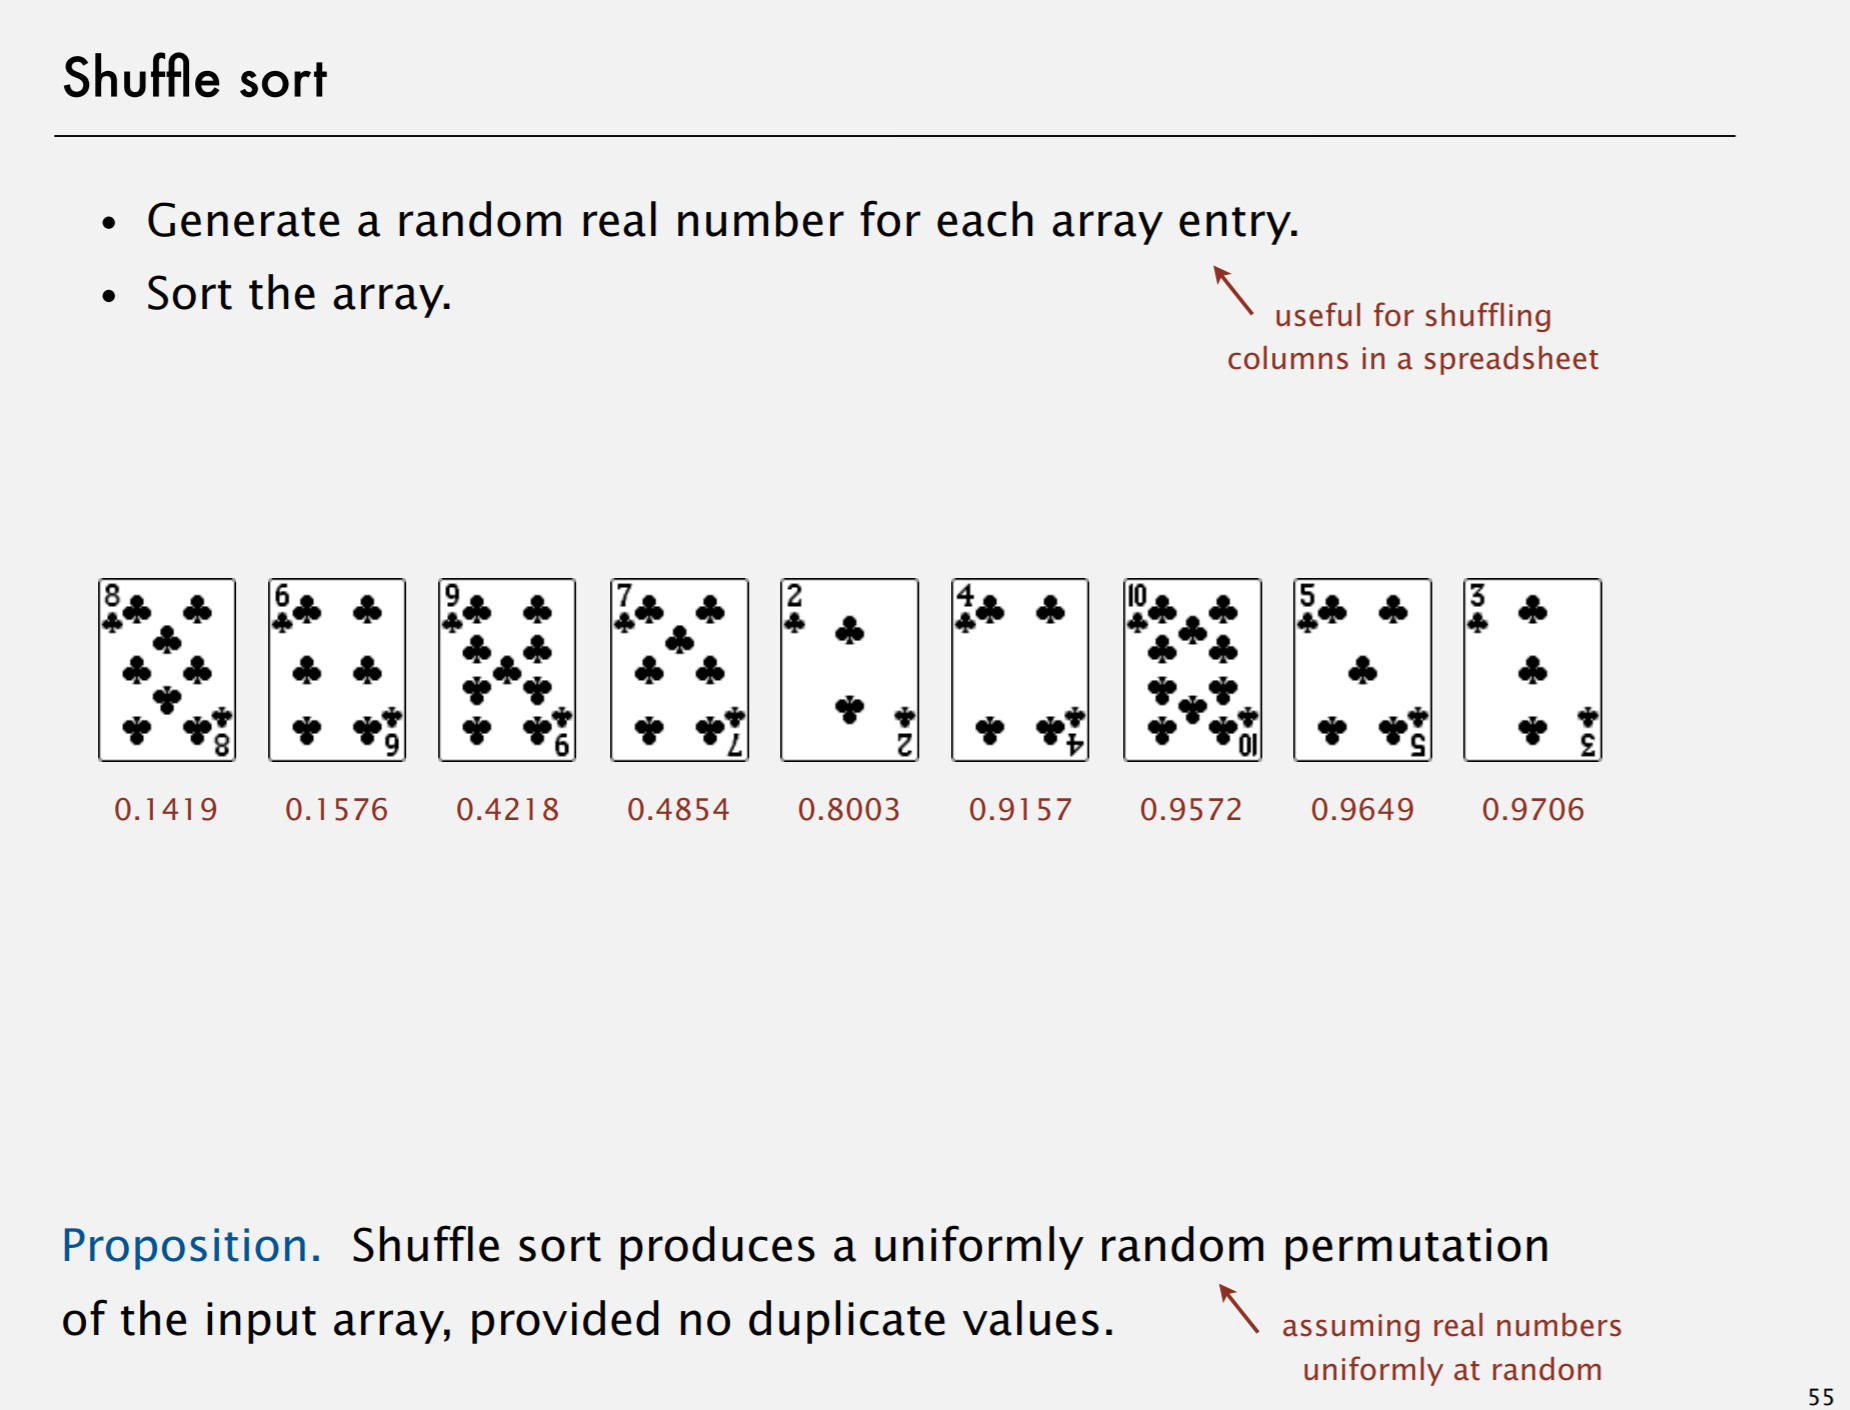Select the number 0.8003 under the card
This screenshot has height=1410, width=1850.
(x=849, y=809)
